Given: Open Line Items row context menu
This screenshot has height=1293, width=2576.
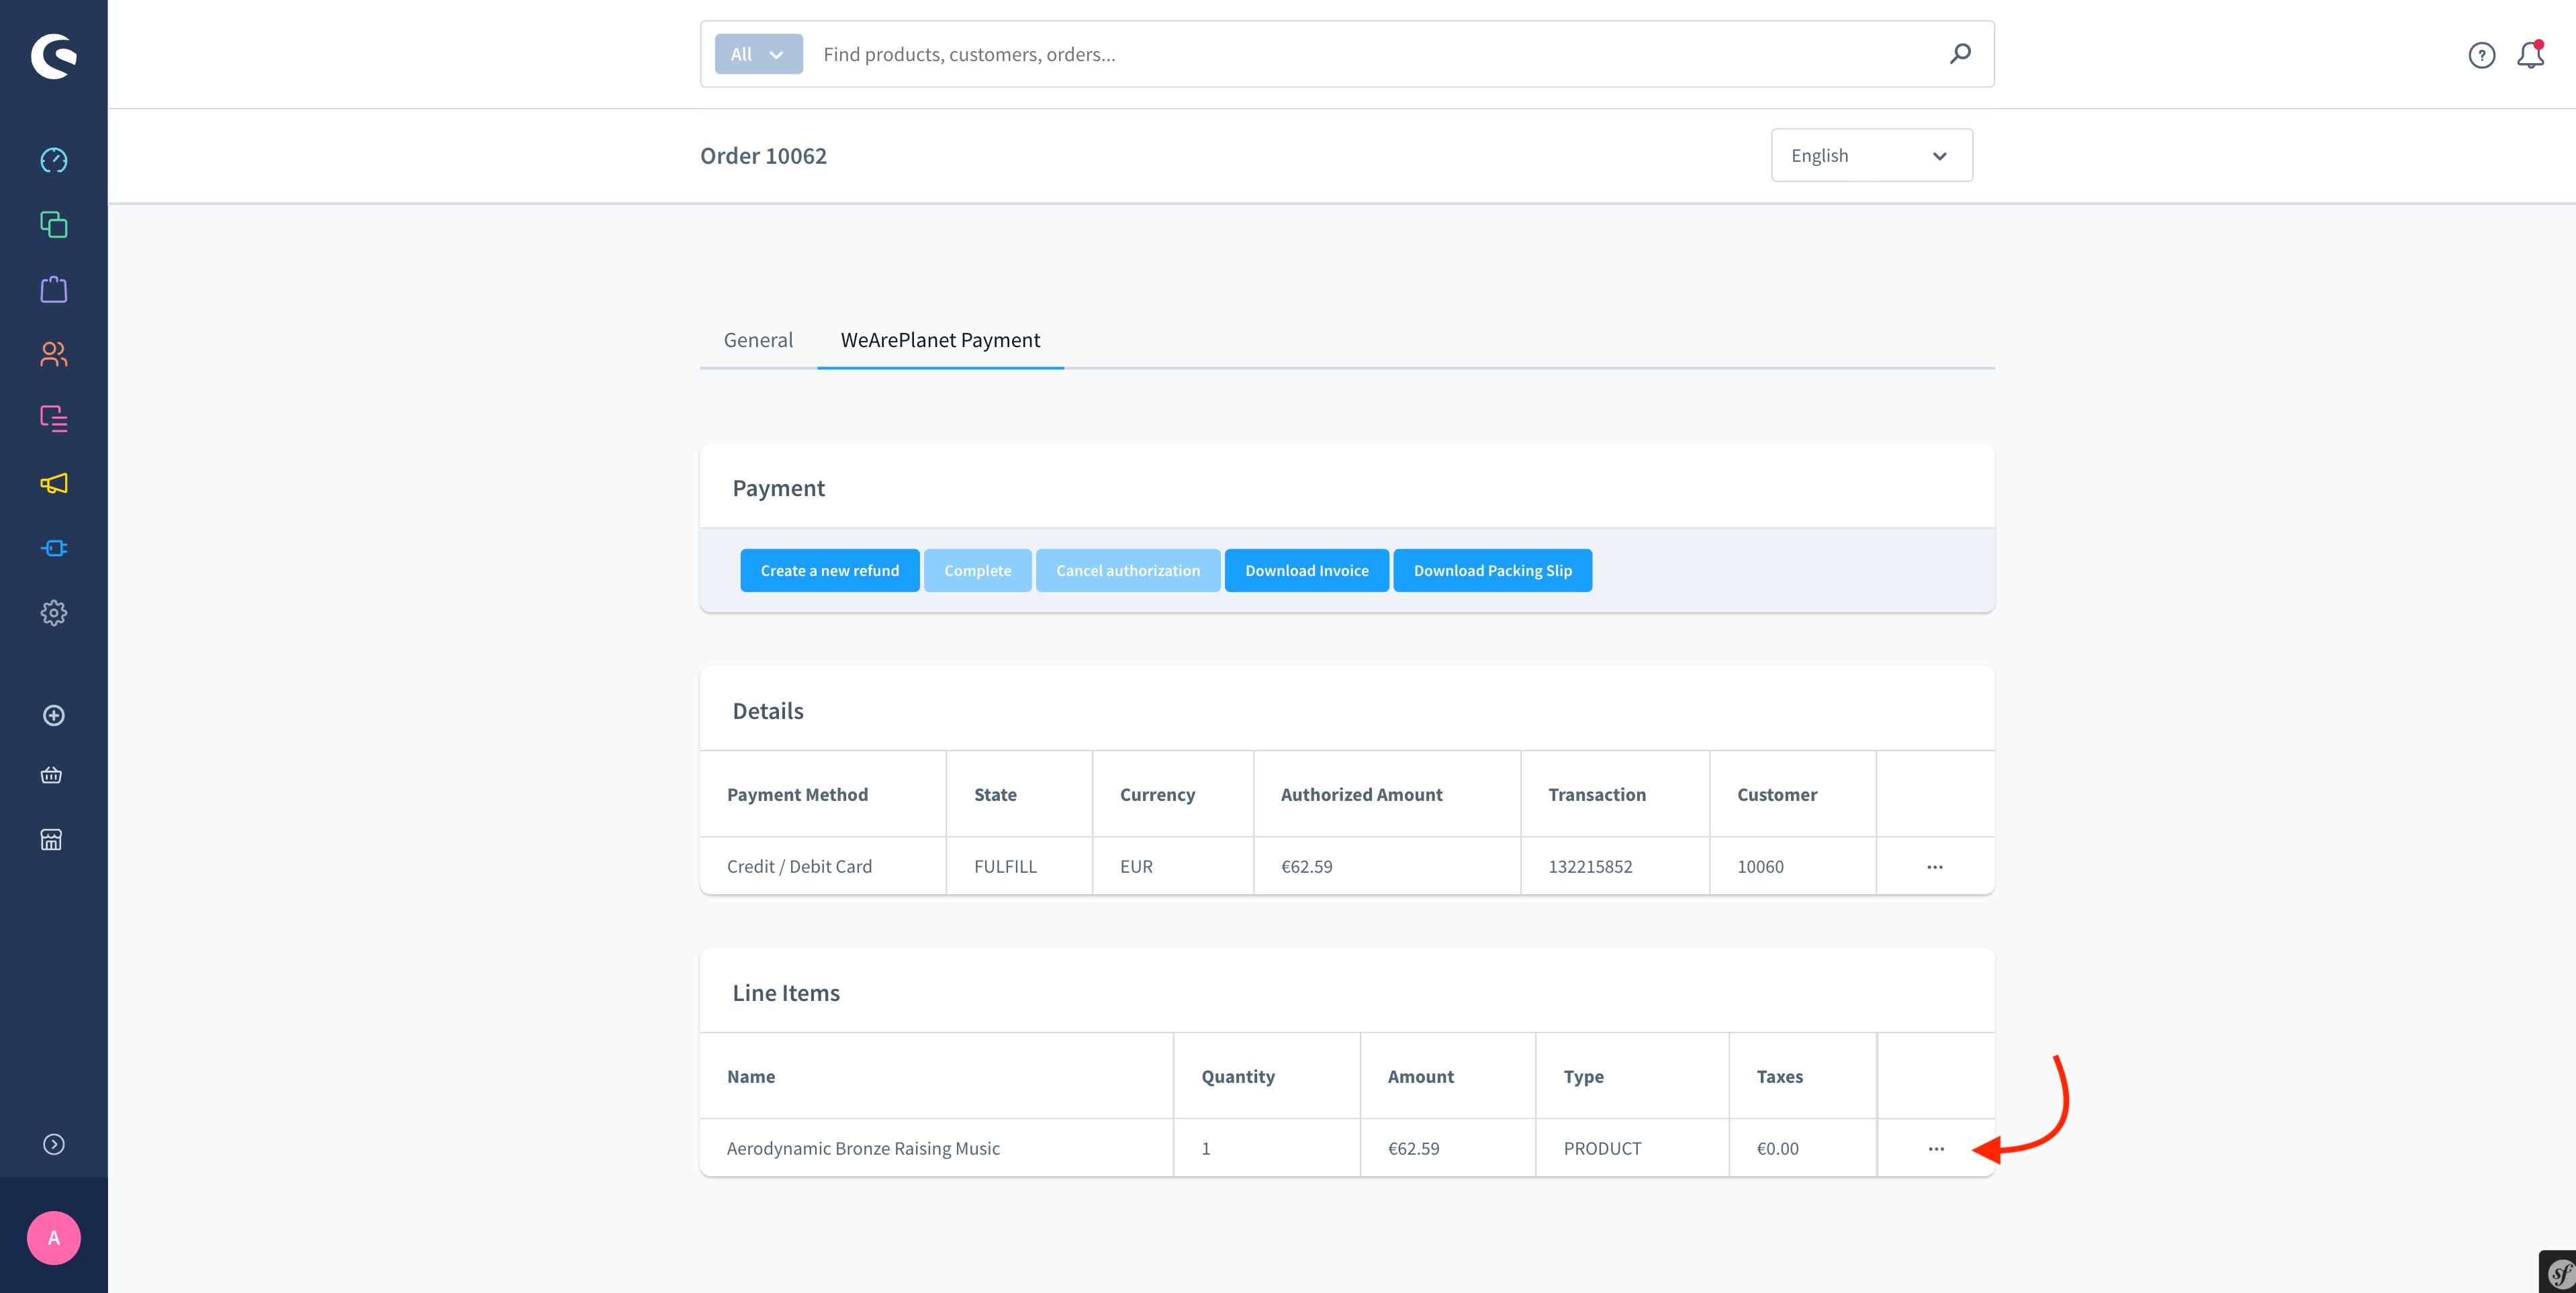Looking at the screenshot, I should coord(1936,1149).
